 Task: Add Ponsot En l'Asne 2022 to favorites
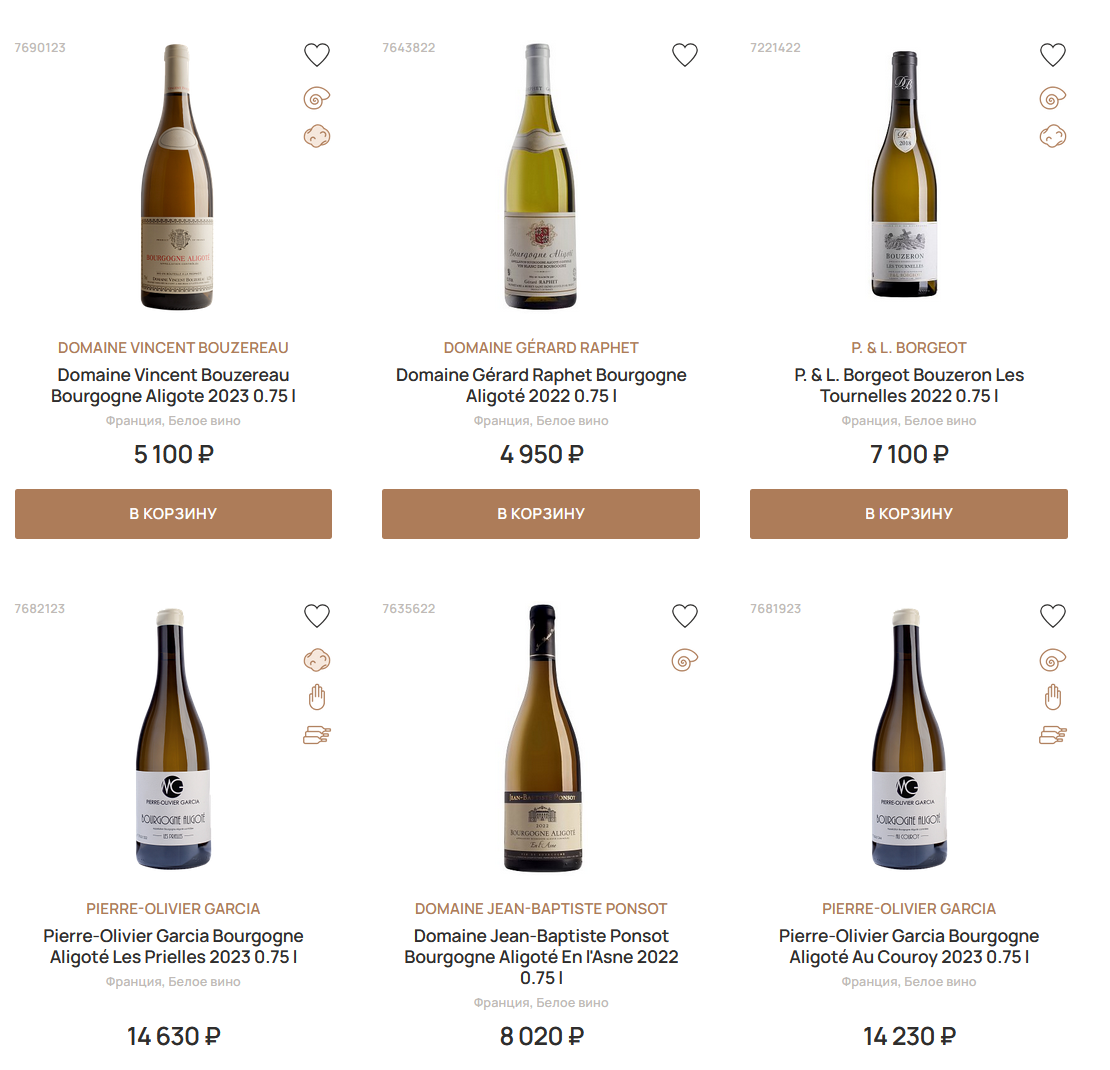685,616
